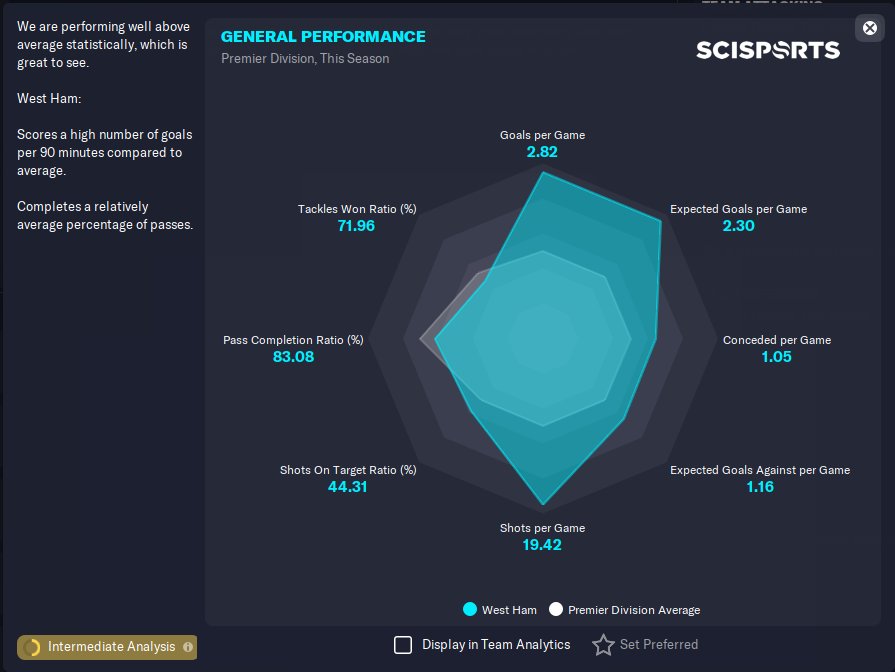Click the Pass Completion Ratio value
895x672 pixels.
pos(293,357)
